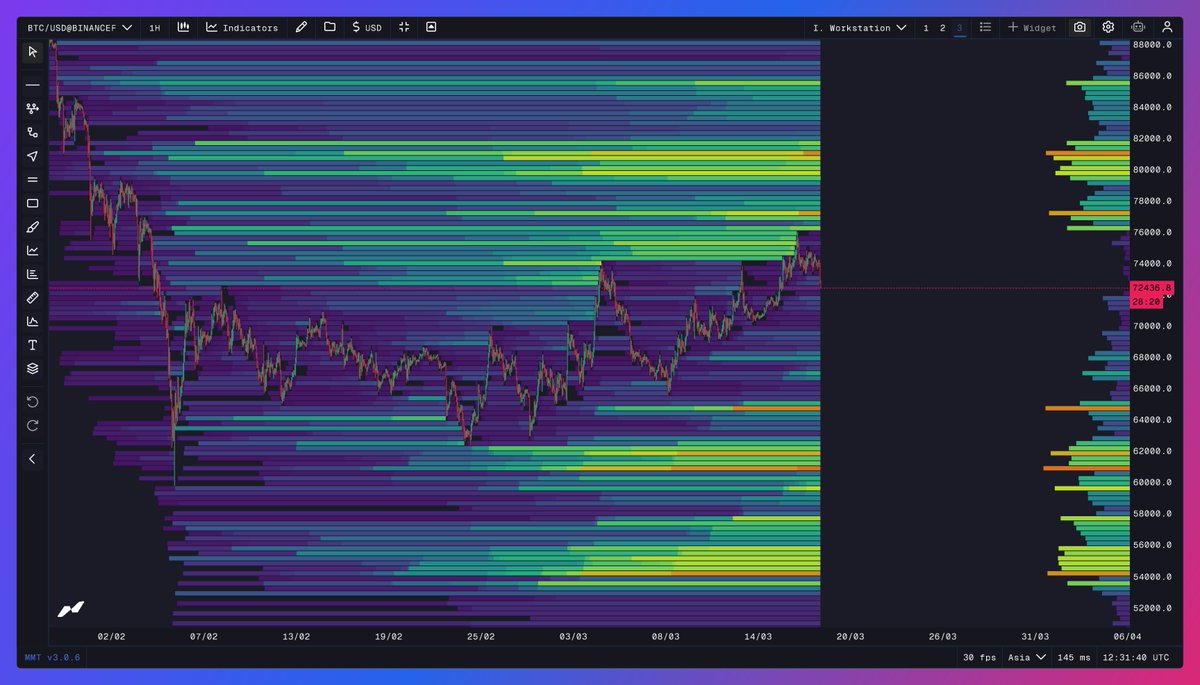Open the drawing layers panel
The height and width of the screenshot is (685, 1200).
point(32,368)
